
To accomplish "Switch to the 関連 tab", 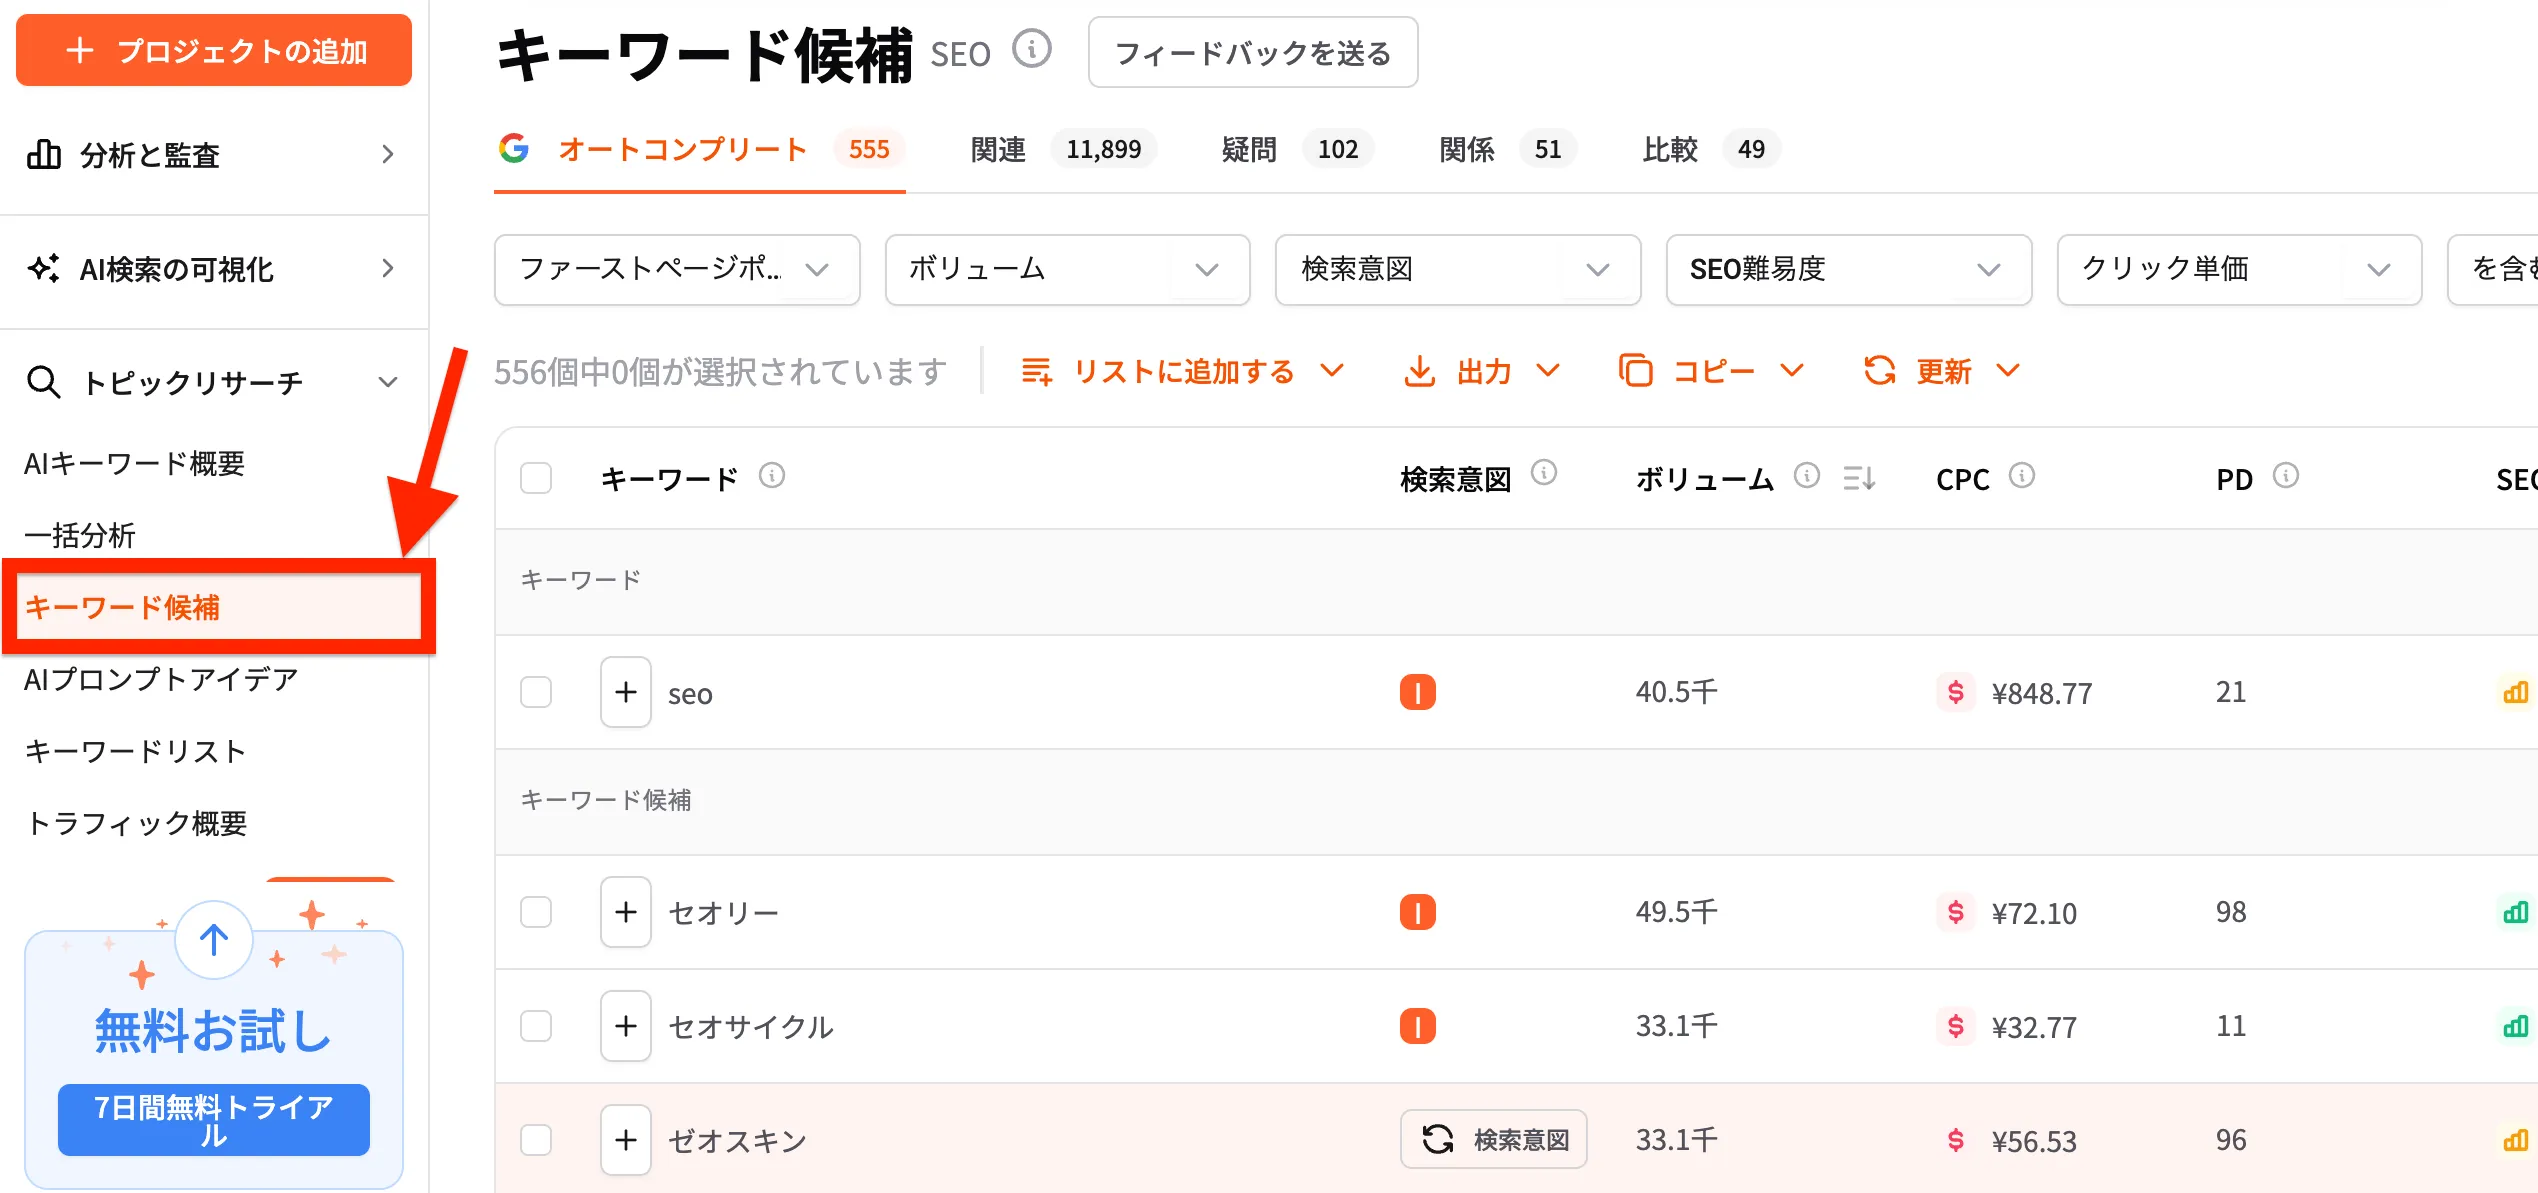I will pos(1064,150).
